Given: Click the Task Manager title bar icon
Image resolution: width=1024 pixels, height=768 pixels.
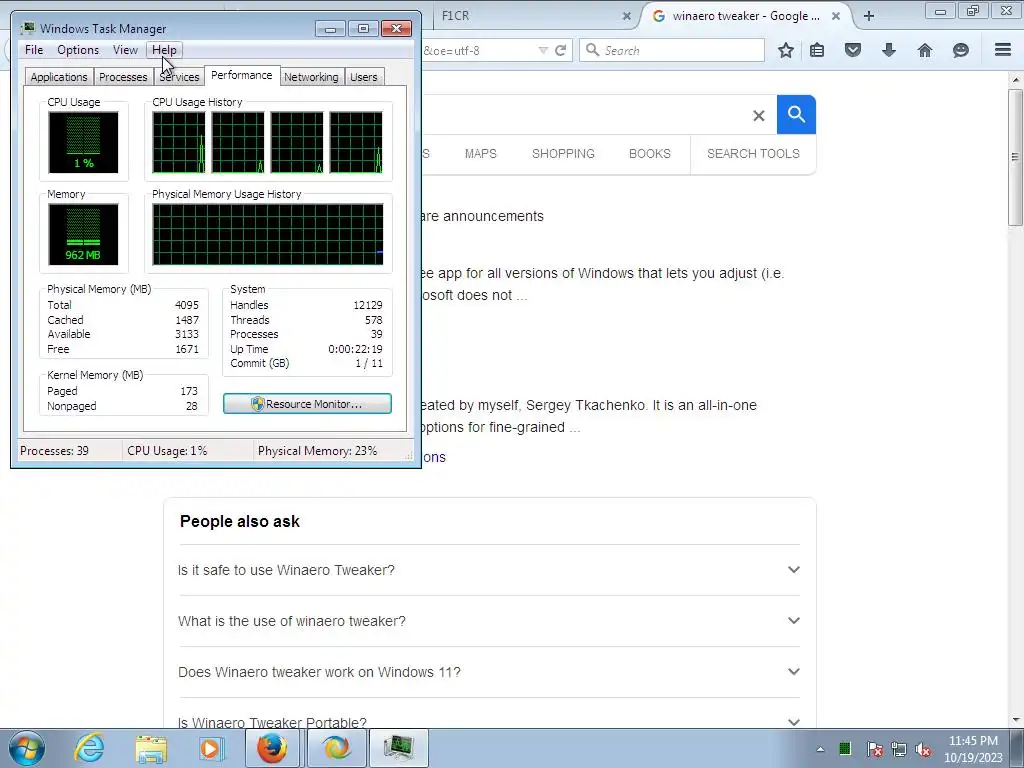Looking at the screenshot, I should (27, 28).
